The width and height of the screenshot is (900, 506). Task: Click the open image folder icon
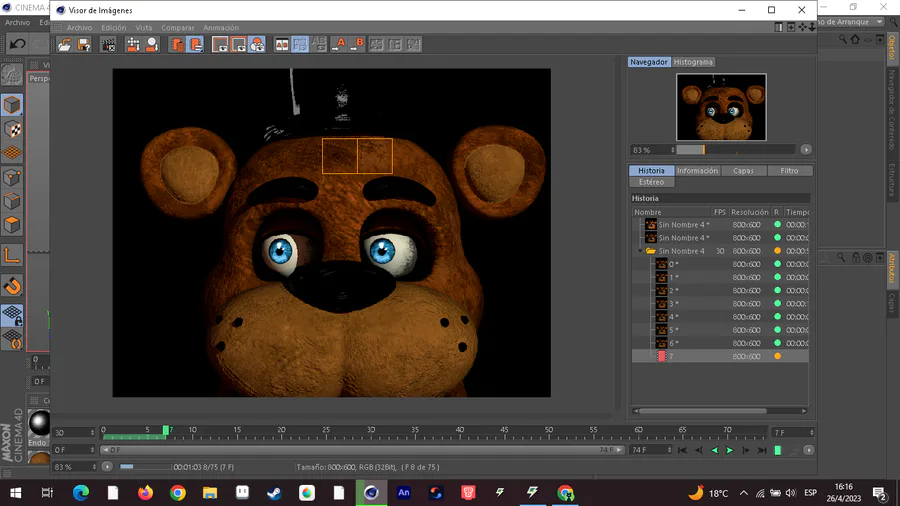coord(65,45)
